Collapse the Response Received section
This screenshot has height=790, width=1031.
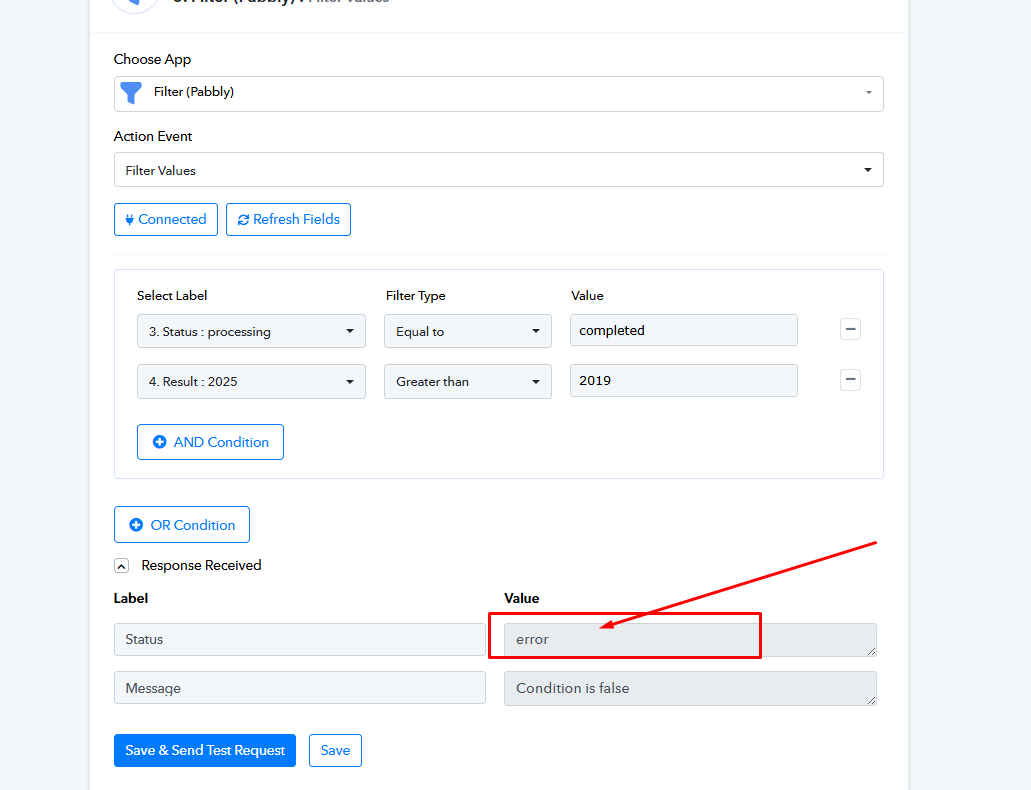coord(122,566)
